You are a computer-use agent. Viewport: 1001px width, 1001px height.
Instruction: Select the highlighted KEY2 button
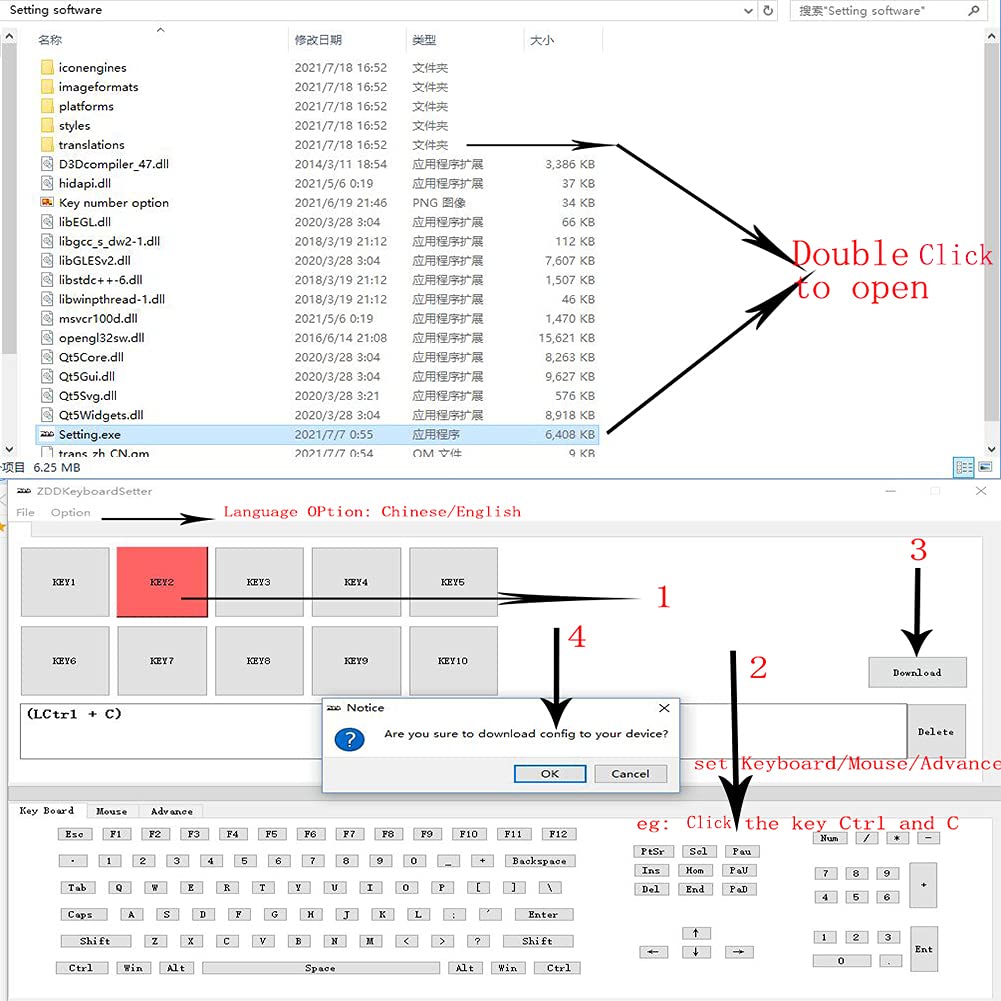pos(162,582)
